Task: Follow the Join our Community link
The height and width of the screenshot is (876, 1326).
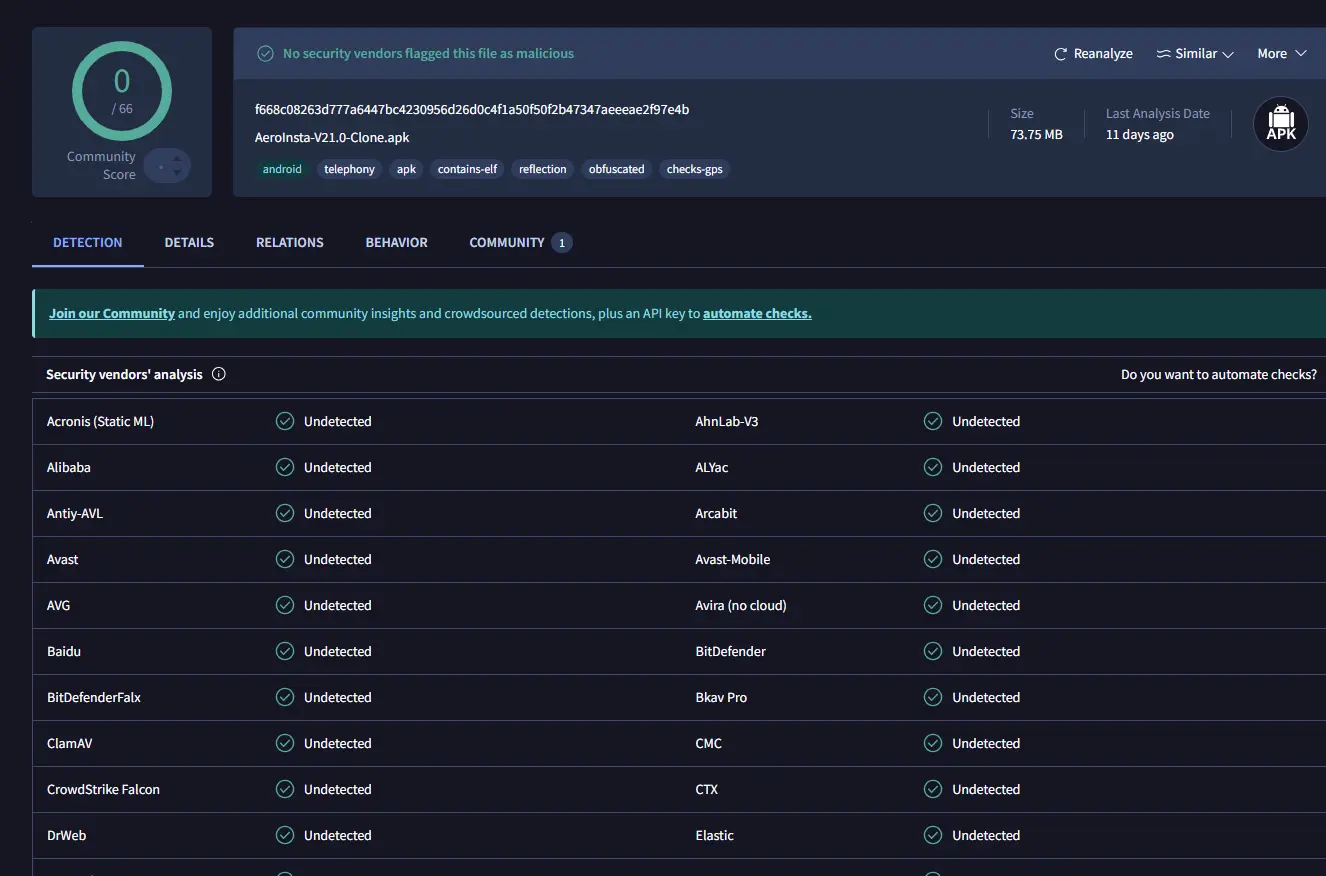Action: [112, 314]
